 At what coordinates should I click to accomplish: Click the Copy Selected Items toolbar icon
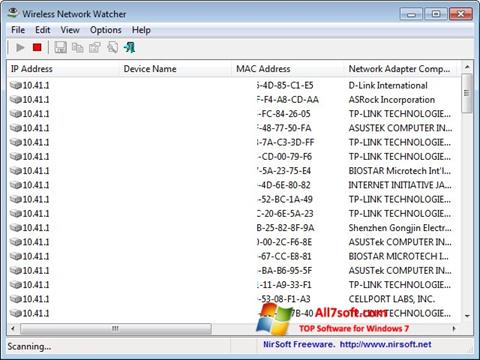[78, 48]
